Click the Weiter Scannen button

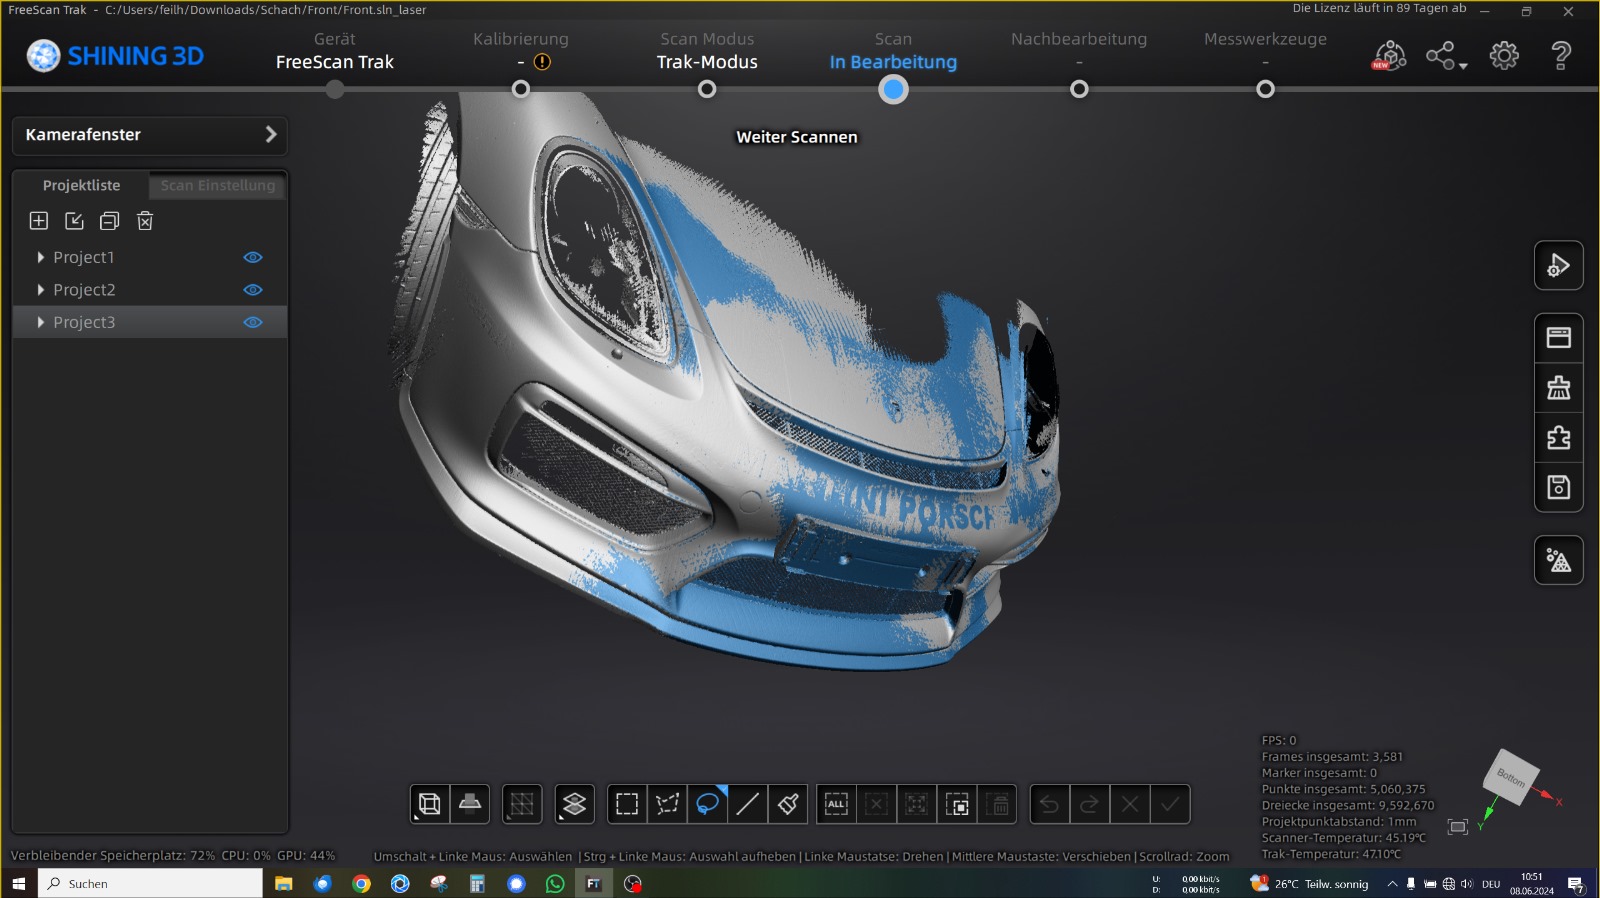point(797,137)
